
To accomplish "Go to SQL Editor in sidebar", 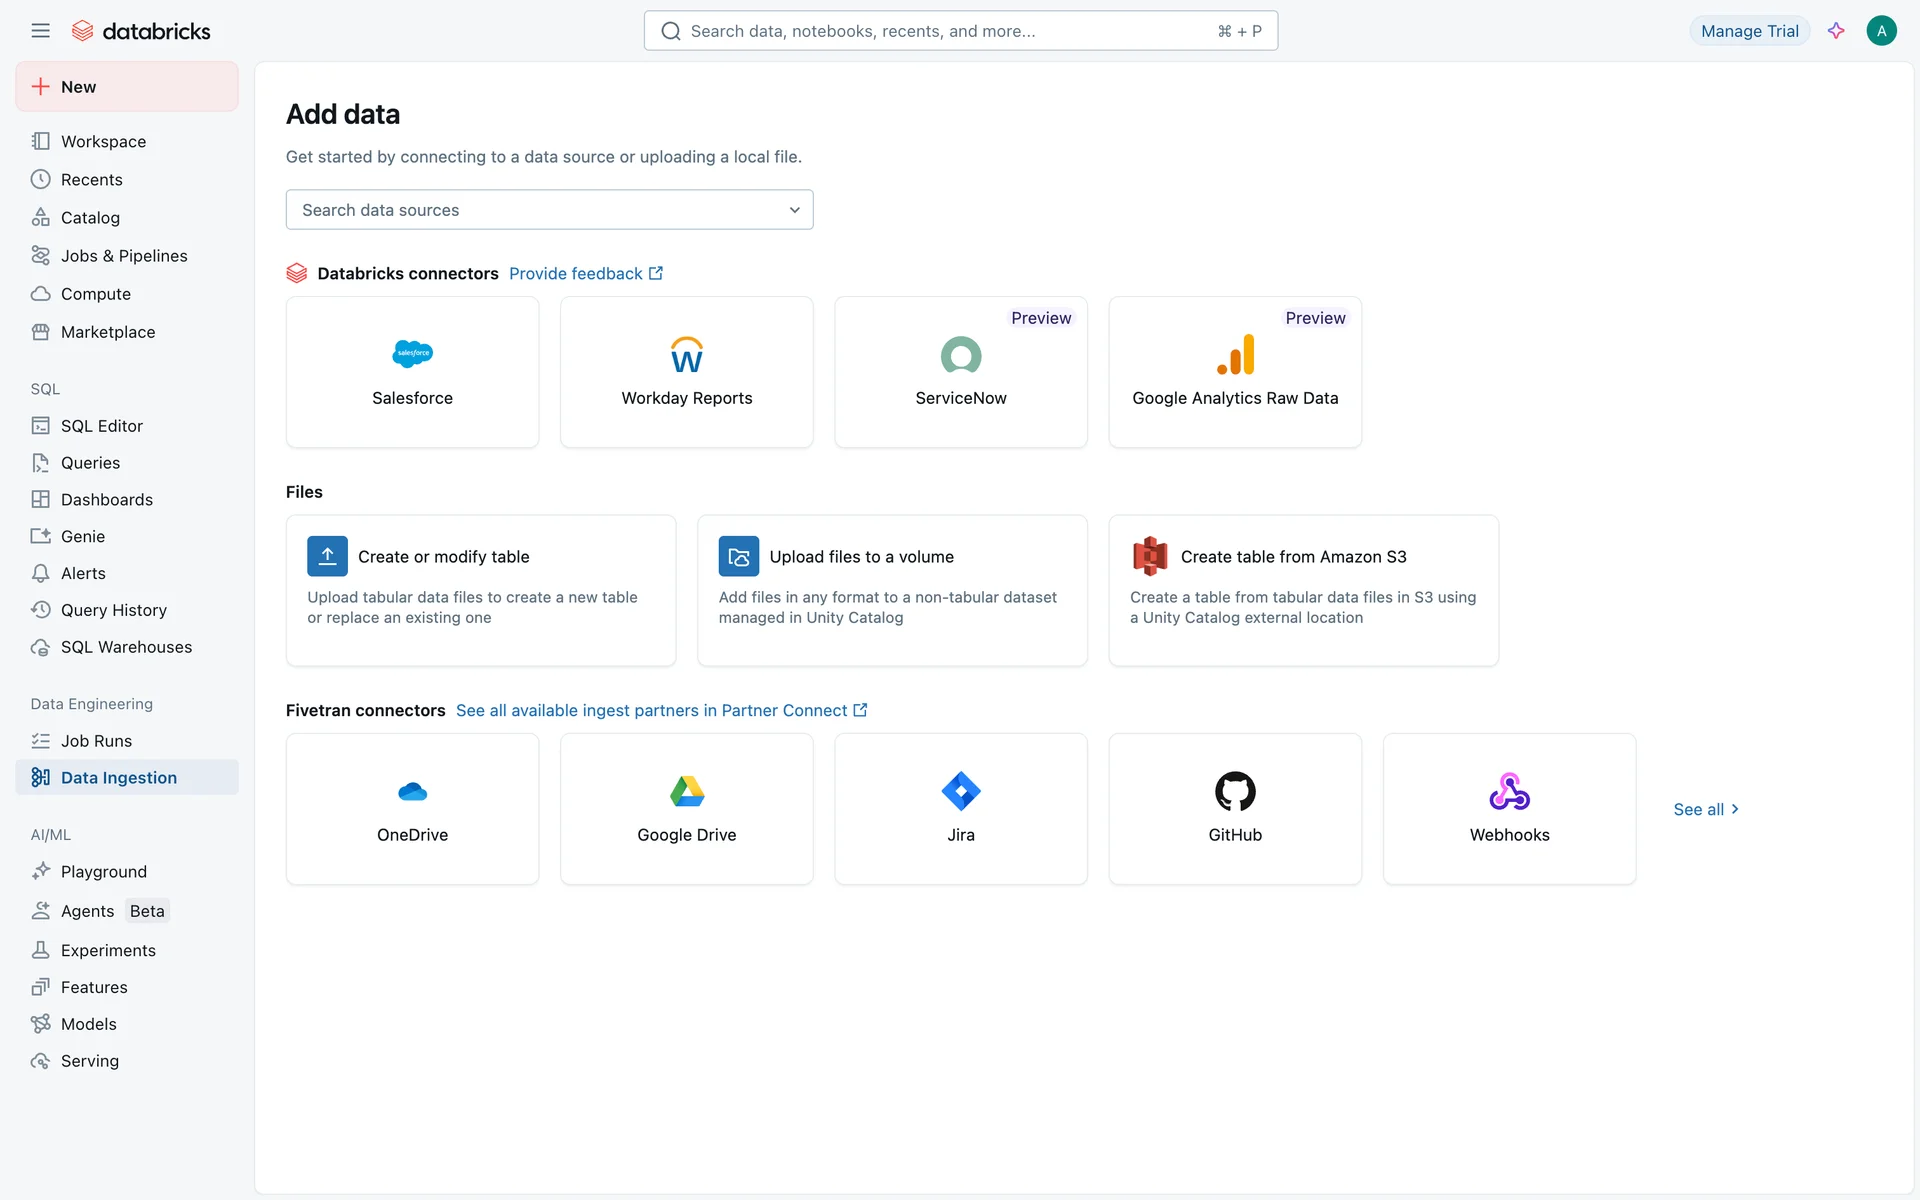I will pyautogui.click(x=101, y=426).
